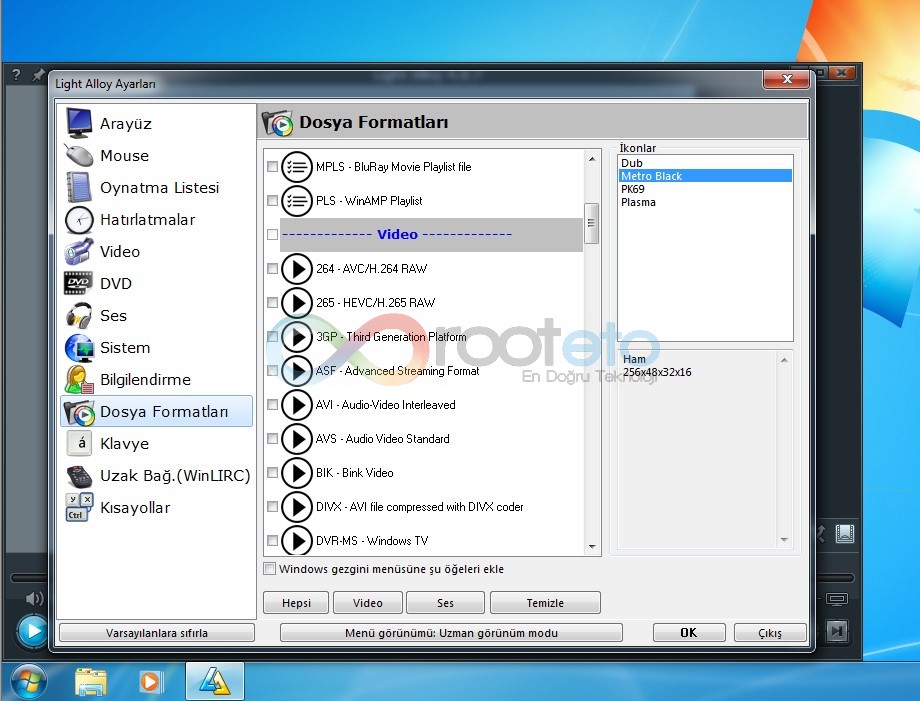
Task: Go to Kısayollar settings page
Action: tap(157, 507)
